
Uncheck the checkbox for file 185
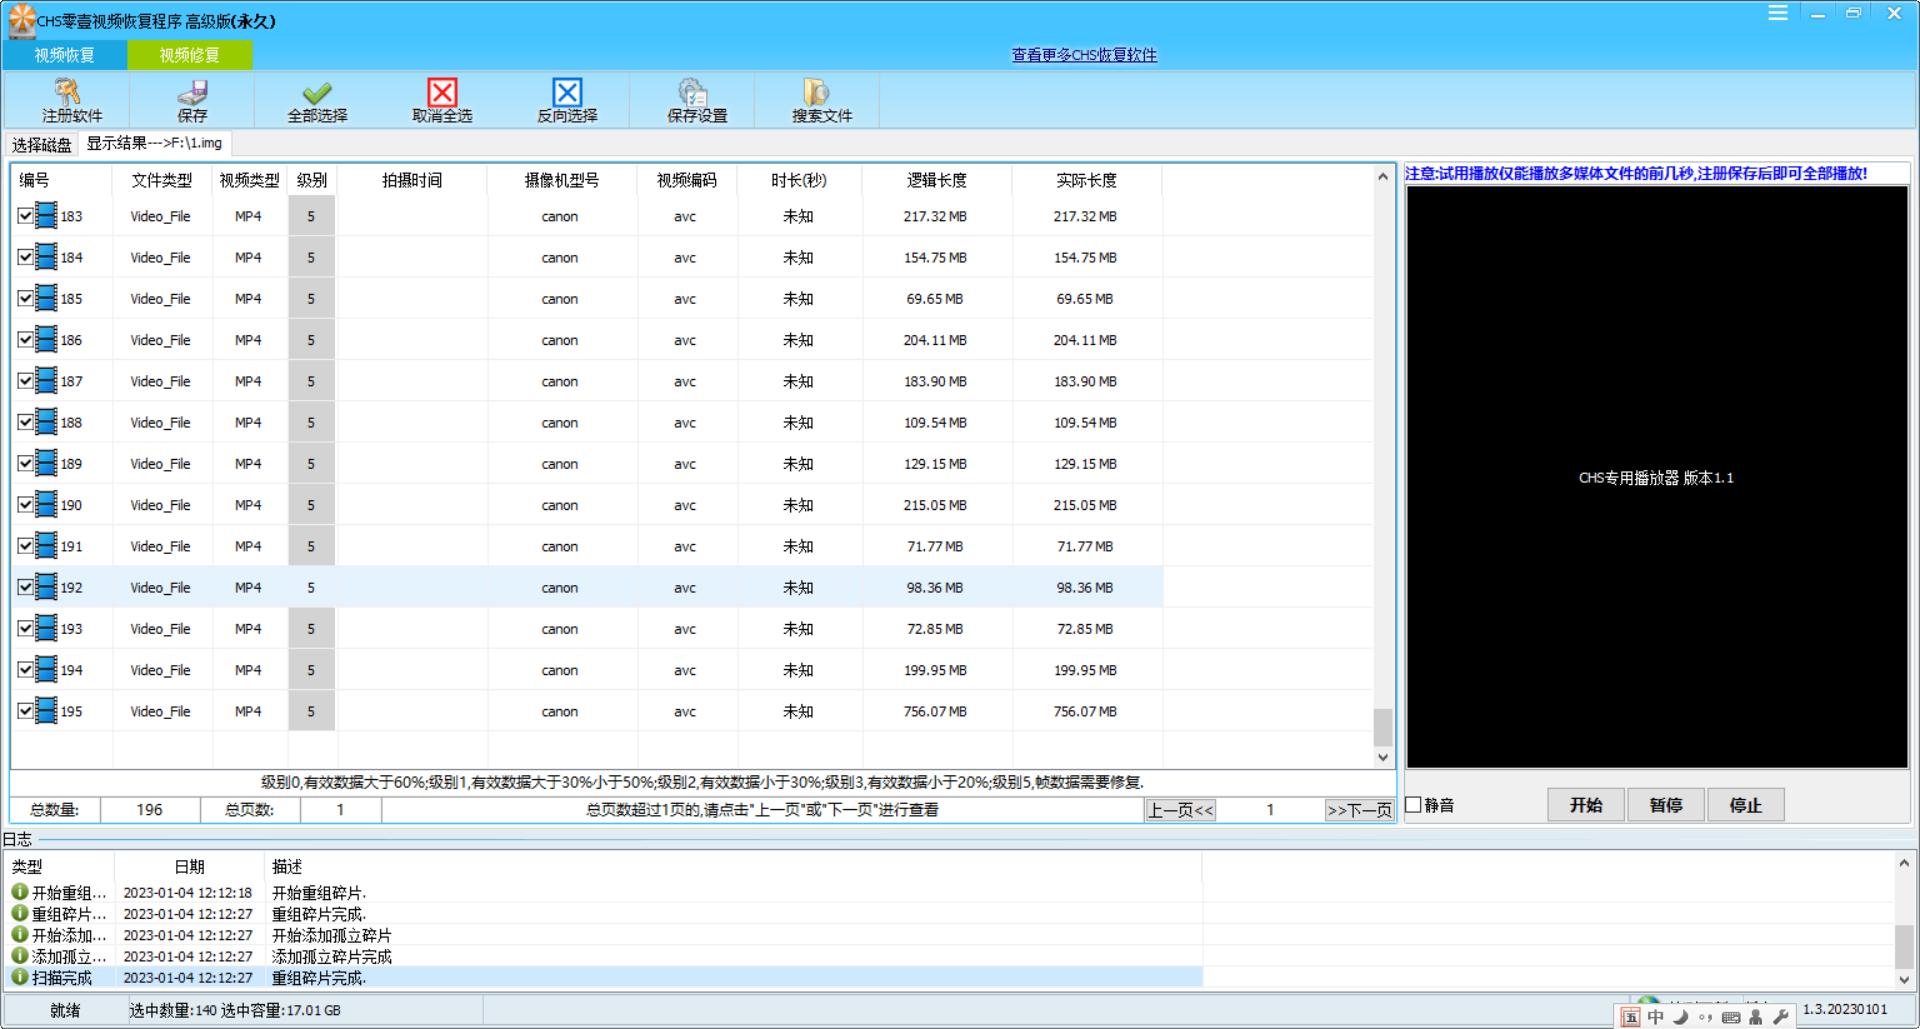click(x=25, y=298)
